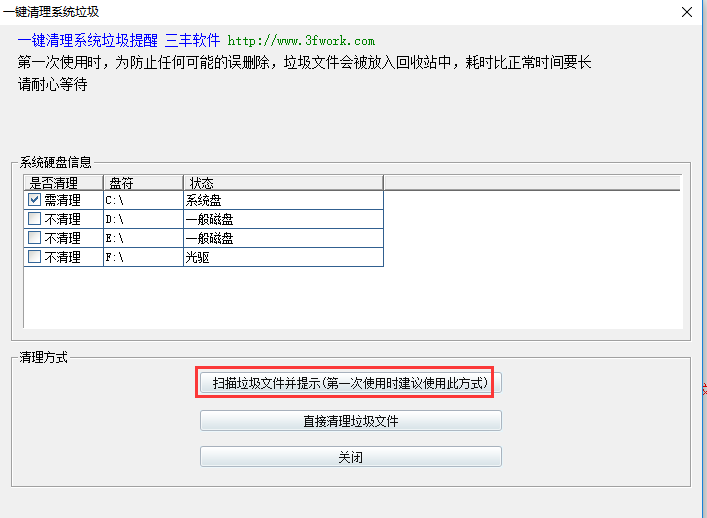Click the 一键清理系统垃圾提醒 三丰软件 heading
The width and height of the screenshot is (707, 518).
[119, 41]
